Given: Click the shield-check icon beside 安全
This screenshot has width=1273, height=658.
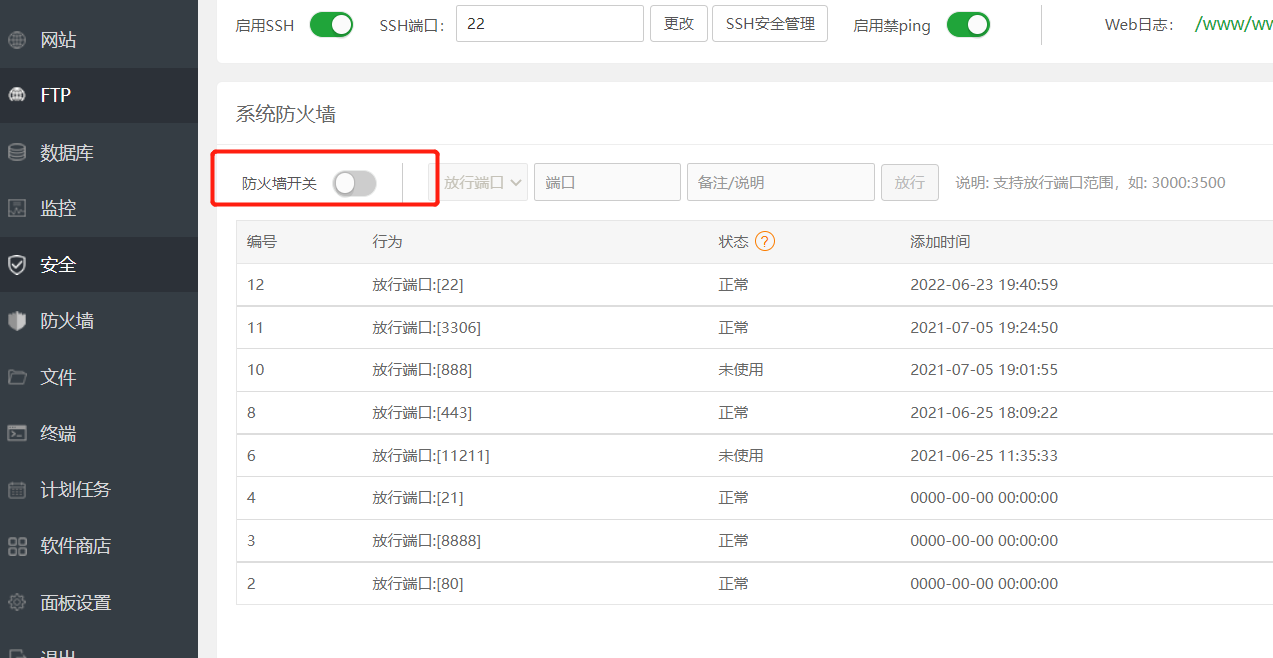Looking at the screenshot, I should tap(17, 265).
